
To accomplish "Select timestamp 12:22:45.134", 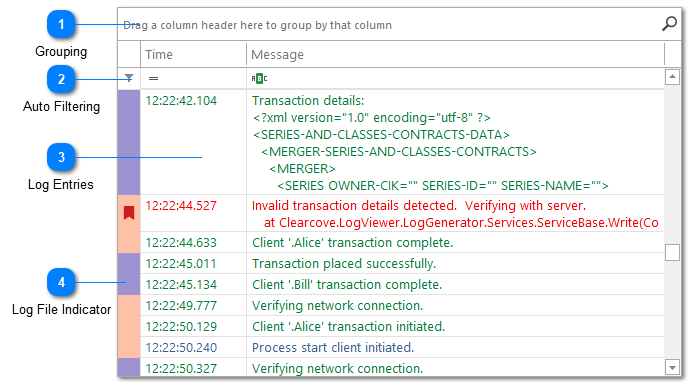I will (x=181, y=285).
